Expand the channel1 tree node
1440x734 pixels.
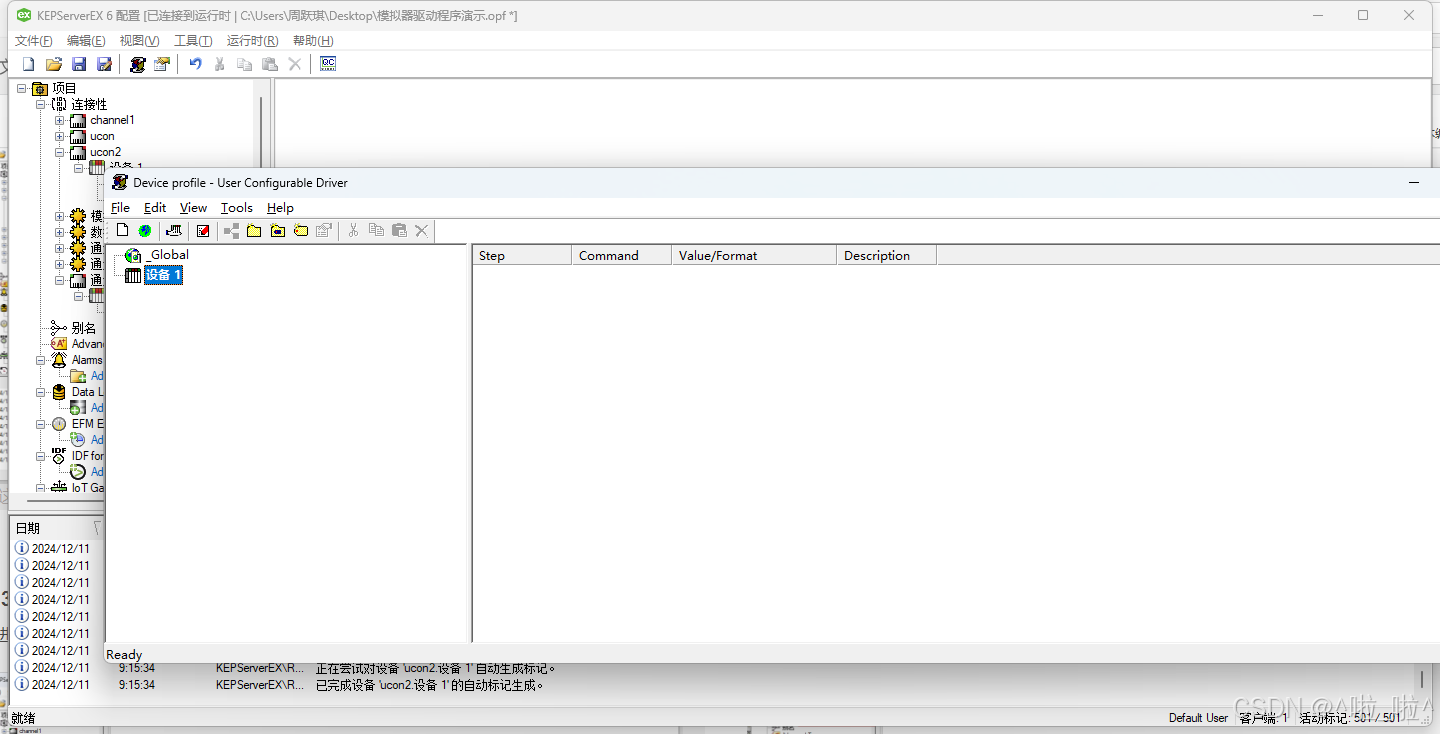58,119
